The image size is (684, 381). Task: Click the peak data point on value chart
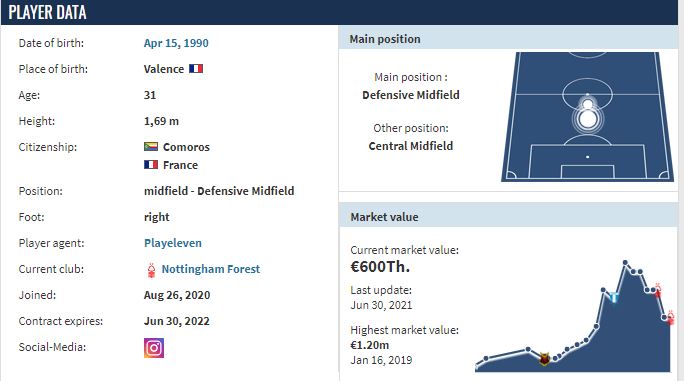click(625, 263)
